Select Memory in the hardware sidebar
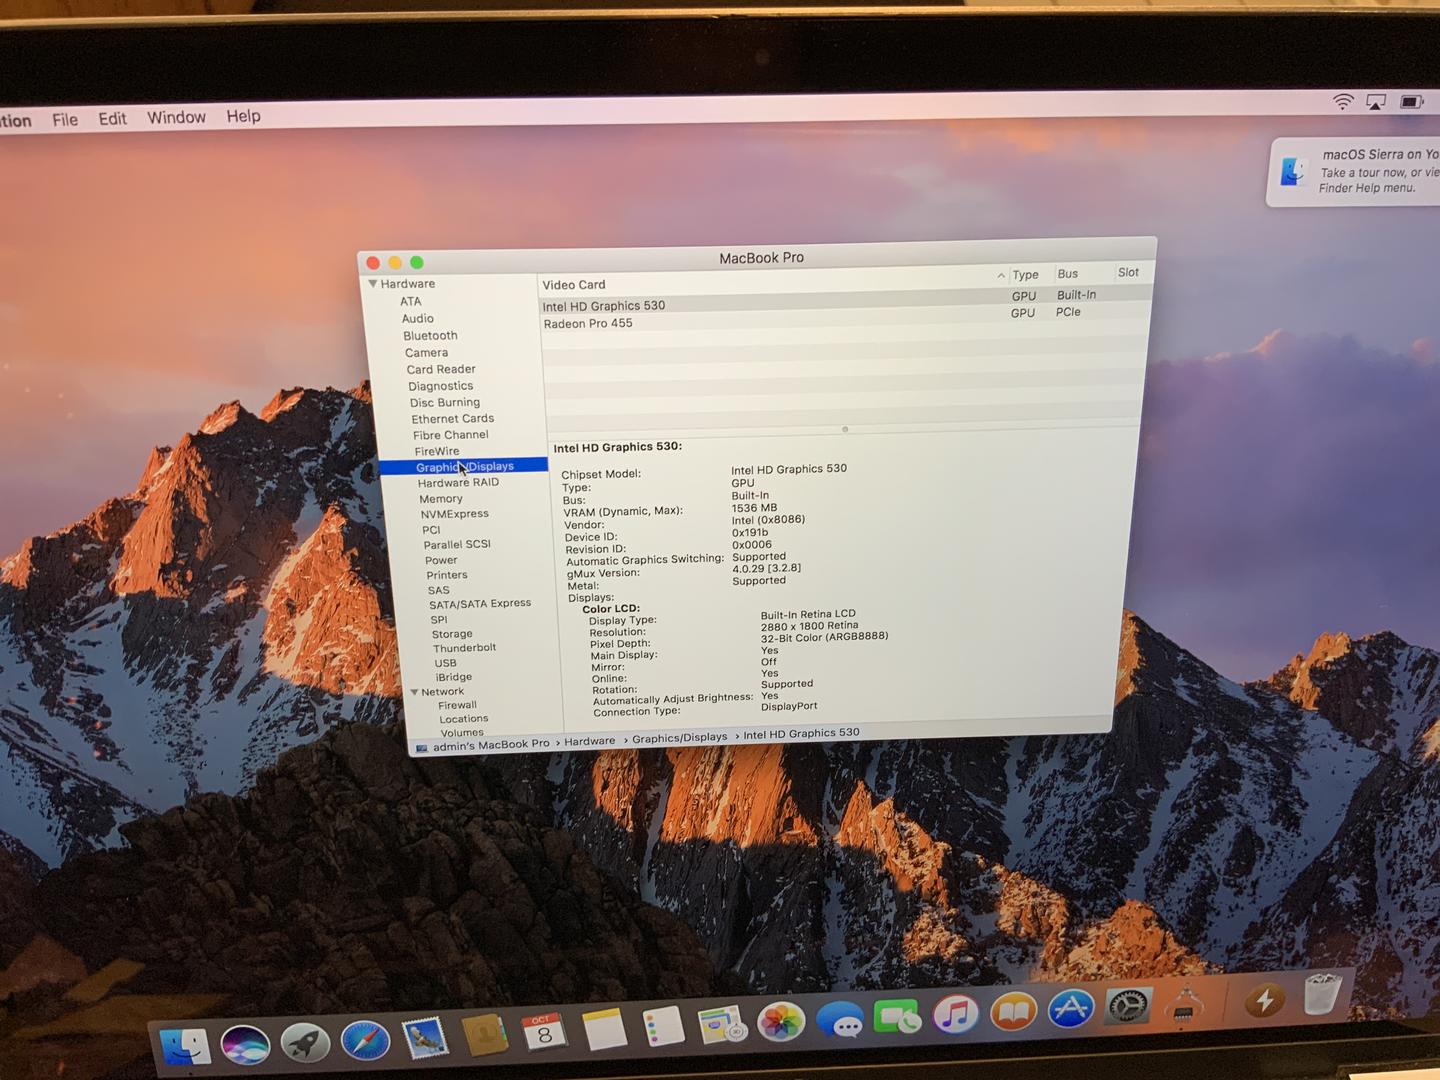The image size is (1440, 1080). point(441,499)
